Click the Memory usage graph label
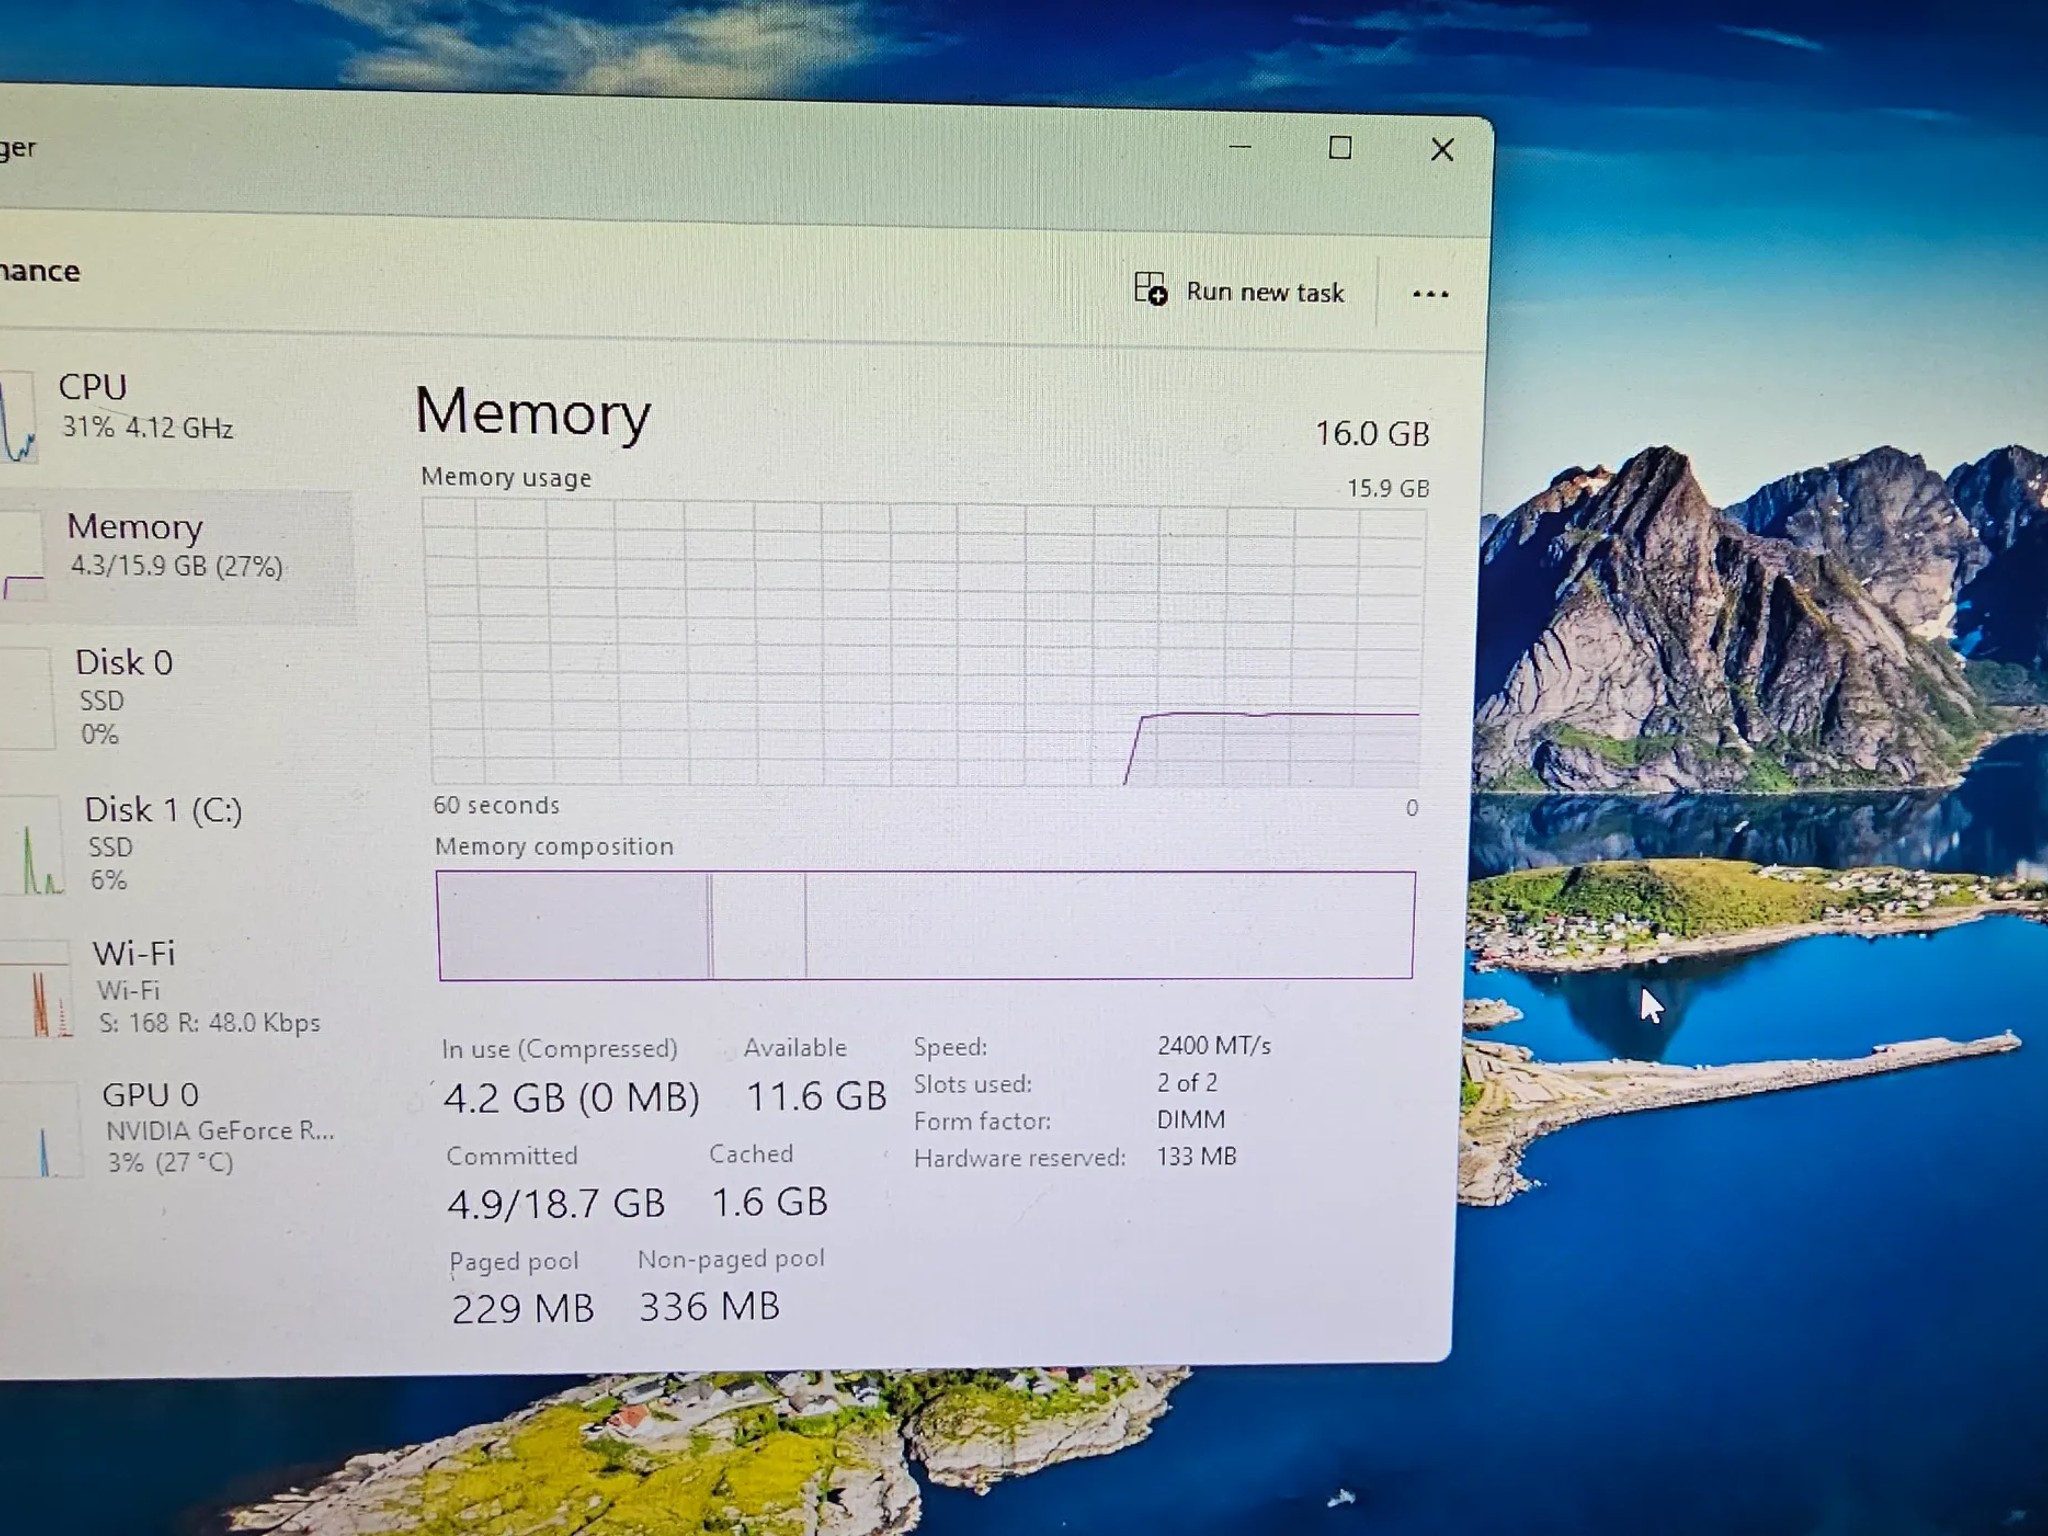Image resolution: width=2048 pixels, height=1536 pixels. (506, 478)
